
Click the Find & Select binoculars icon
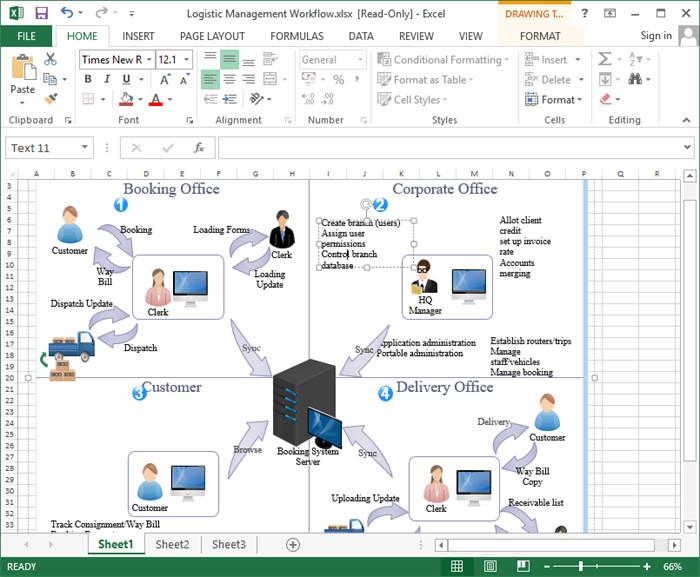pyautogui.click(x=637, y=80)
